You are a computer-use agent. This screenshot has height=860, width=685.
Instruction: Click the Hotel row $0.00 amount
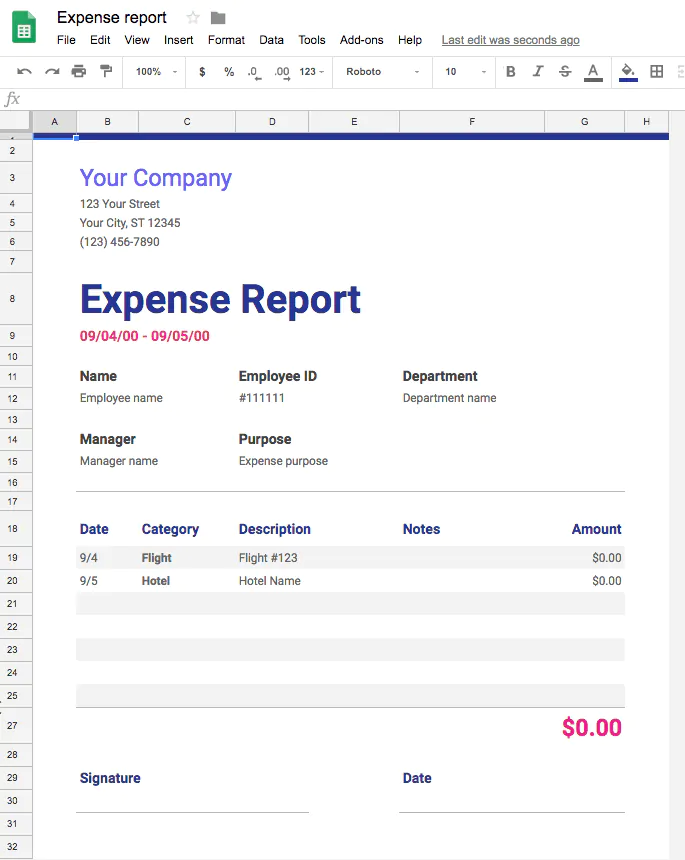coord(607,581)
